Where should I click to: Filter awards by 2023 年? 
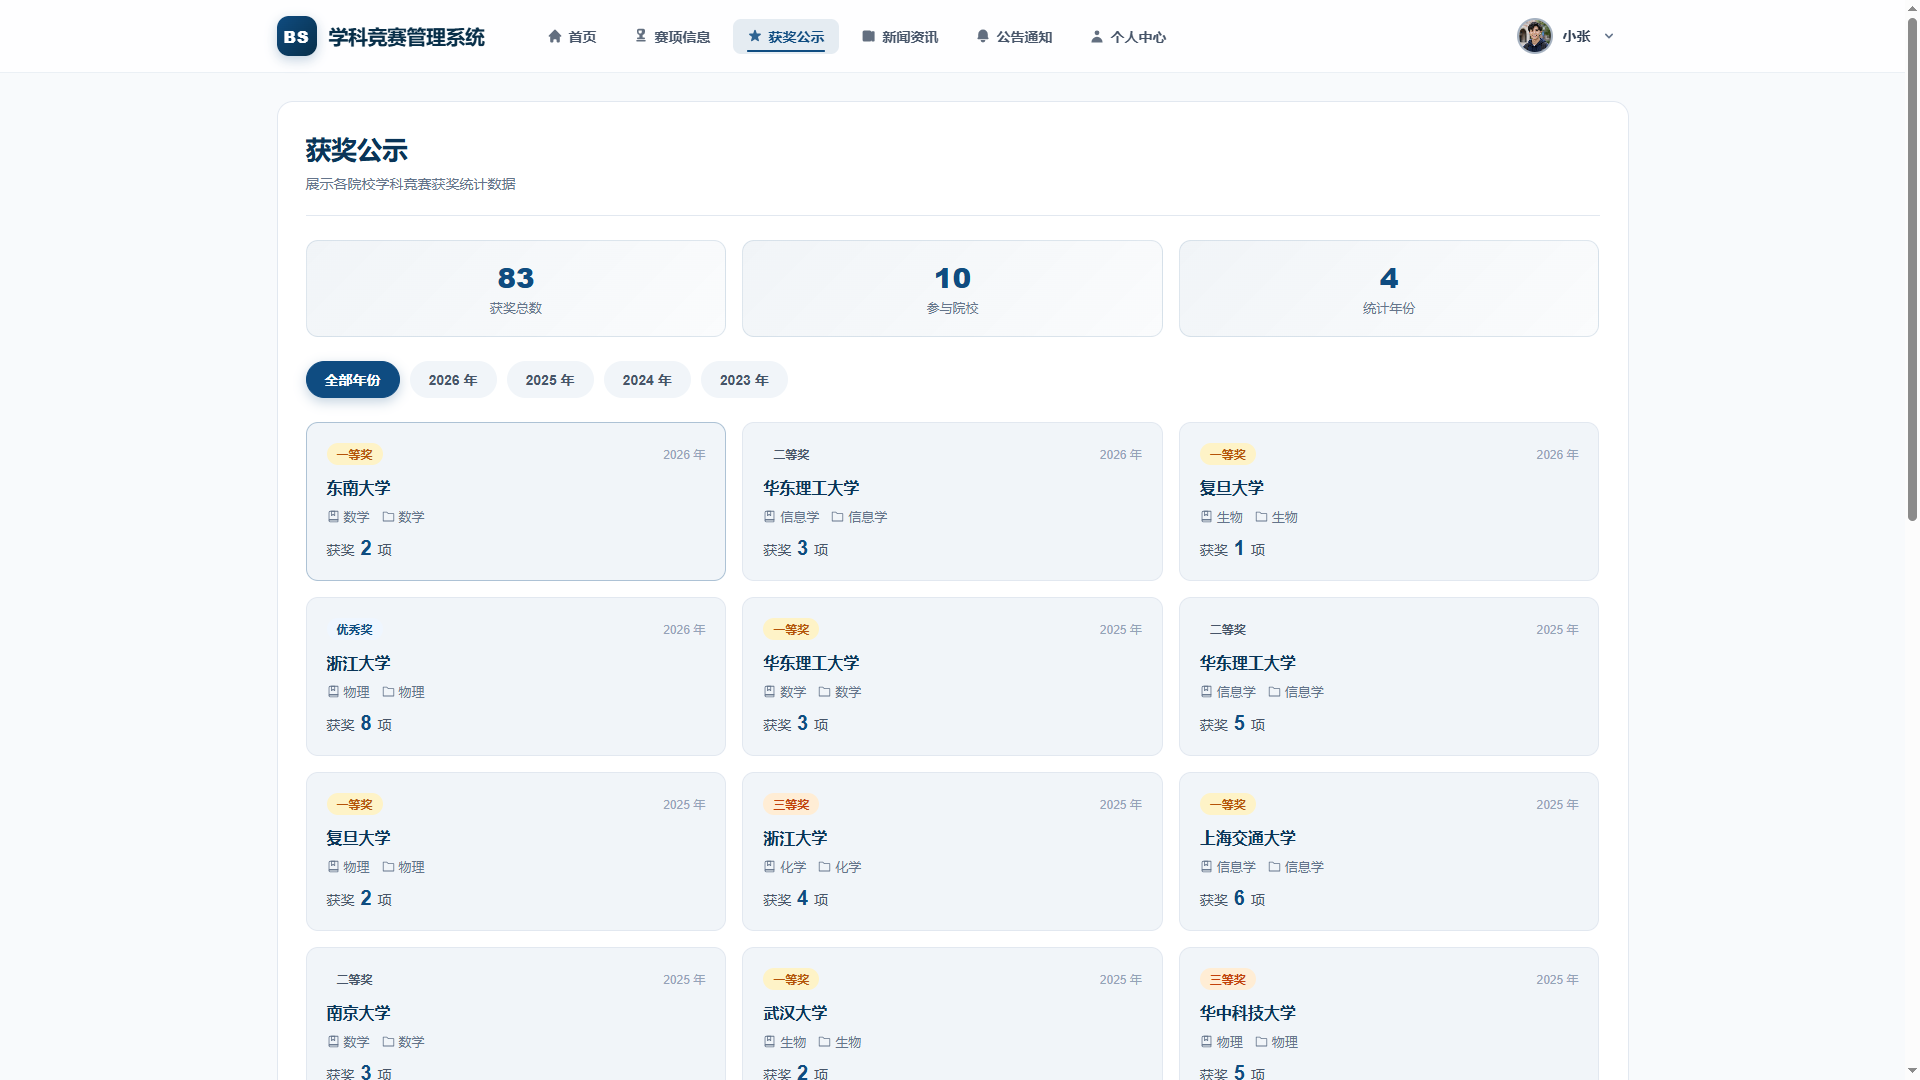click(744, 380)
